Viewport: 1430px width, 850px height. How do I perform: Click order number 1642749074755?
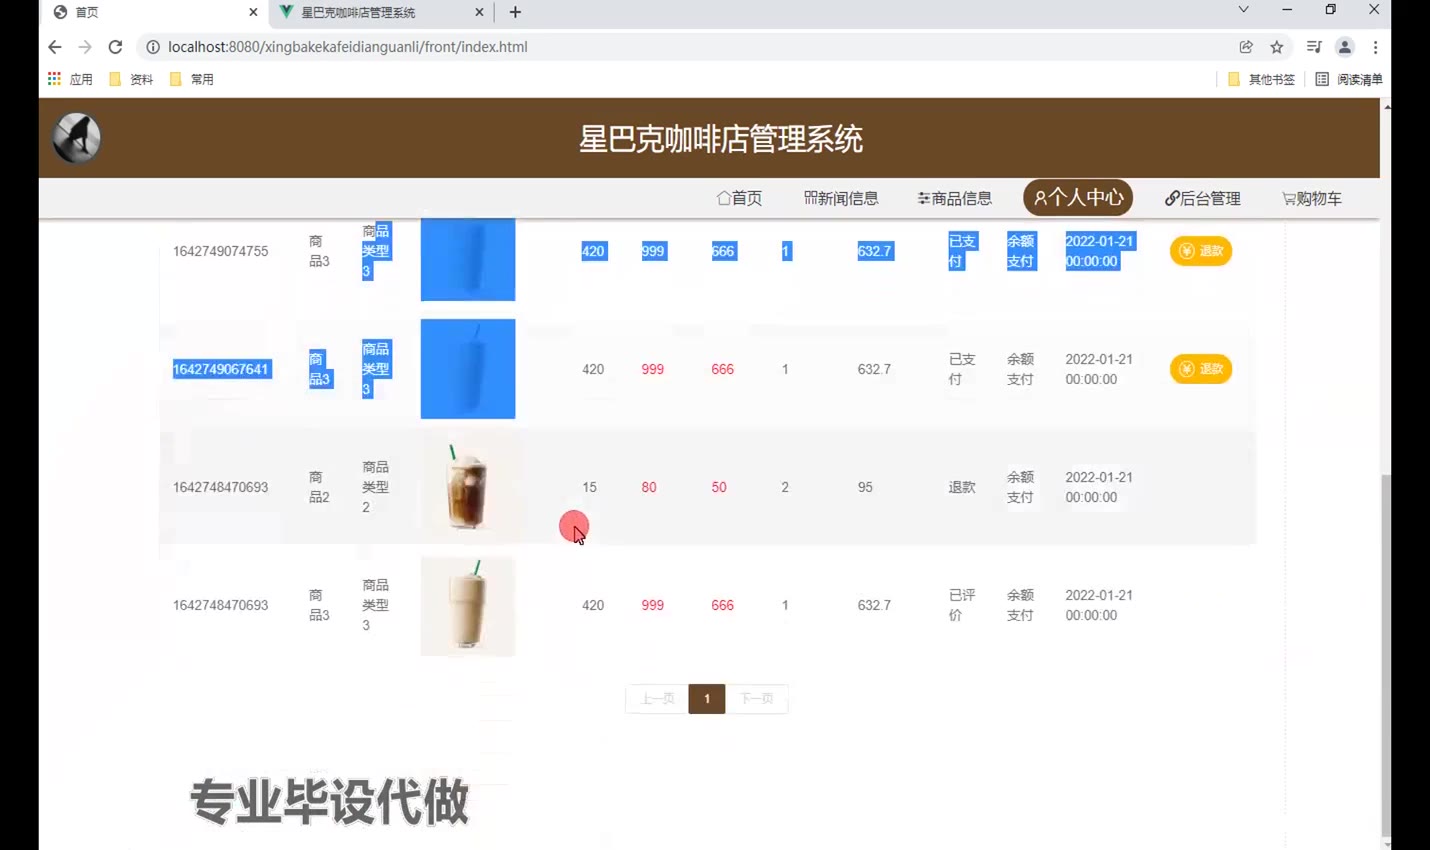220,251
